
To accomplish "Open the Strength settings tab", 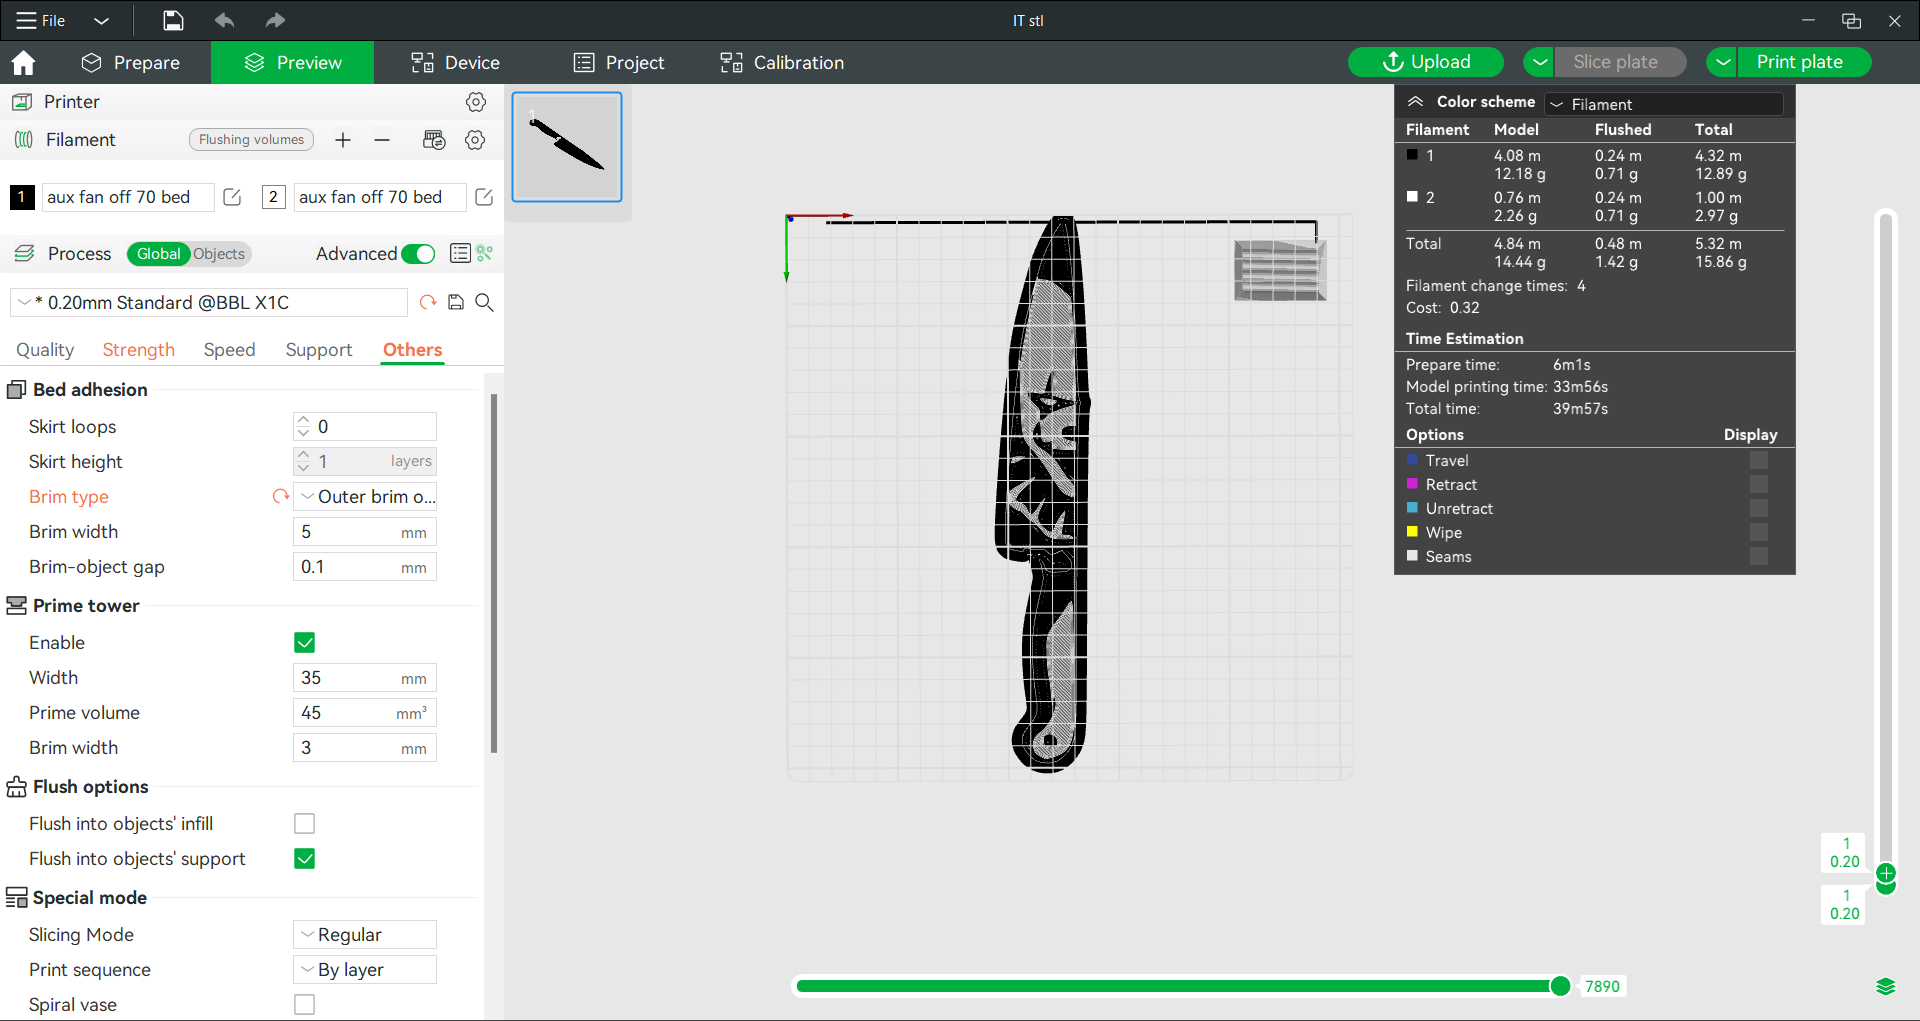I will click(138, 350).
